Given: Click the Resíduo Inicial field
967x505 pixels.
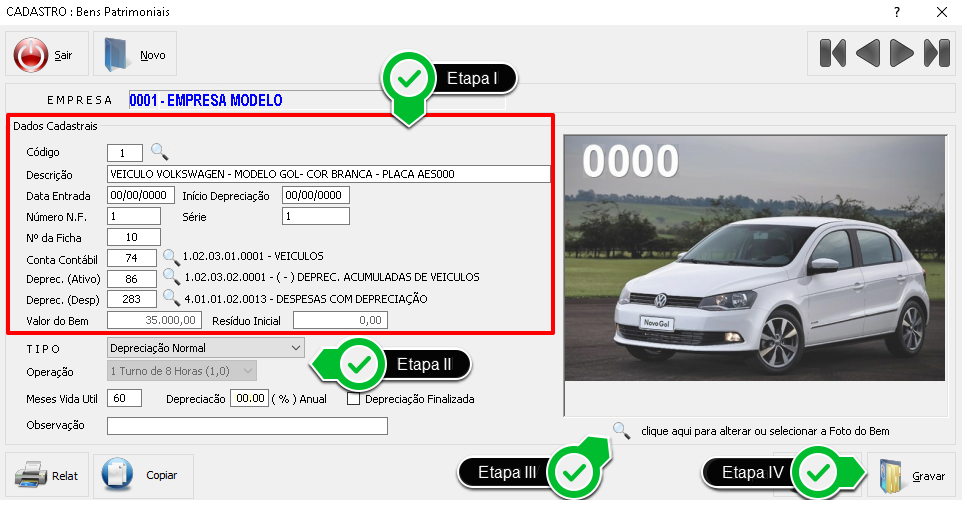Looking at the screenshot, I should point(340,320).
